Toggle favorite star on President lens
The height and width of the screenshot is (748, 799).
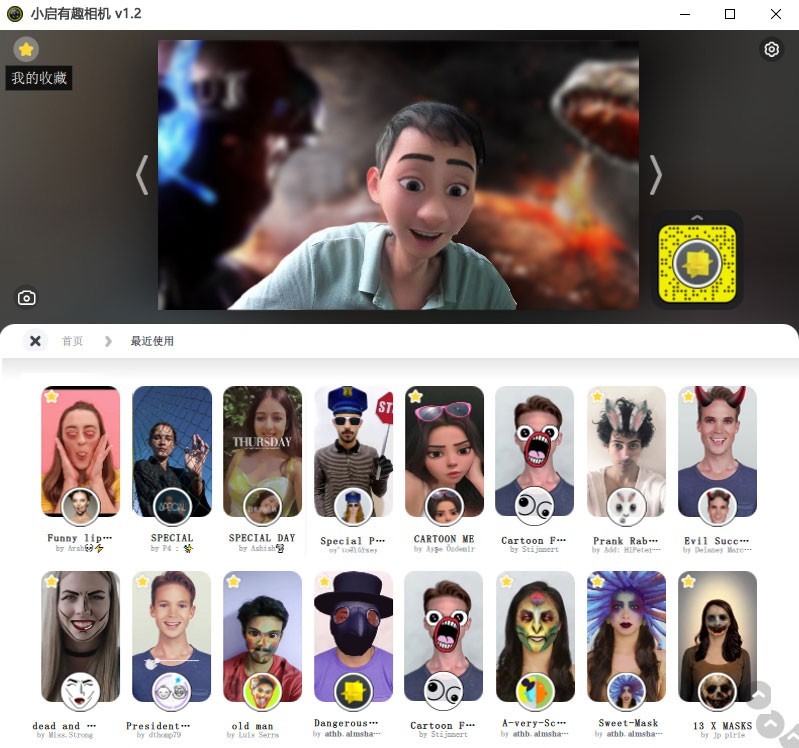(x=142, y=581)
